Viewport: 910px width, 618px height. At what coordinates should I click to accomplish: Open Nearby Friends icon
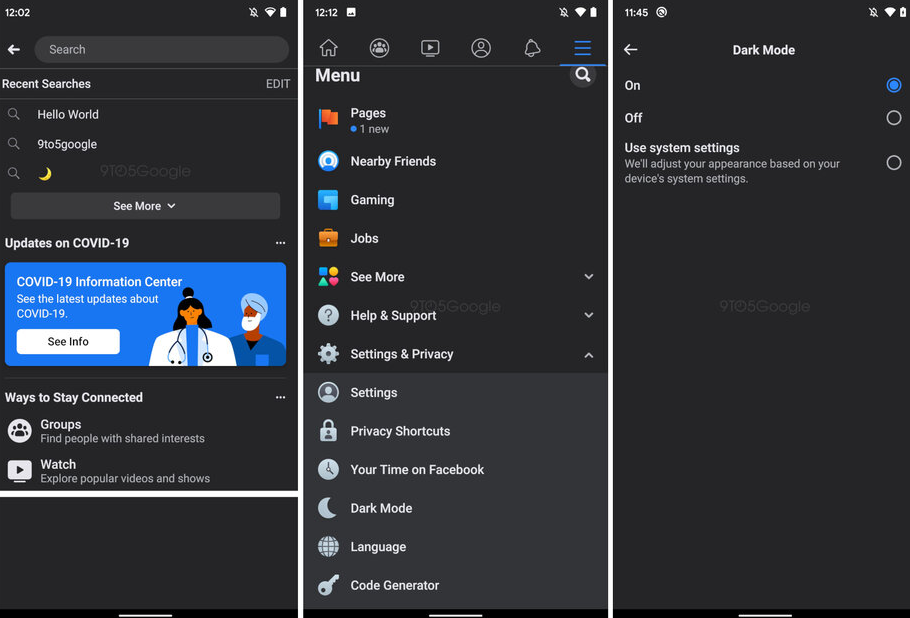point(328,161)
